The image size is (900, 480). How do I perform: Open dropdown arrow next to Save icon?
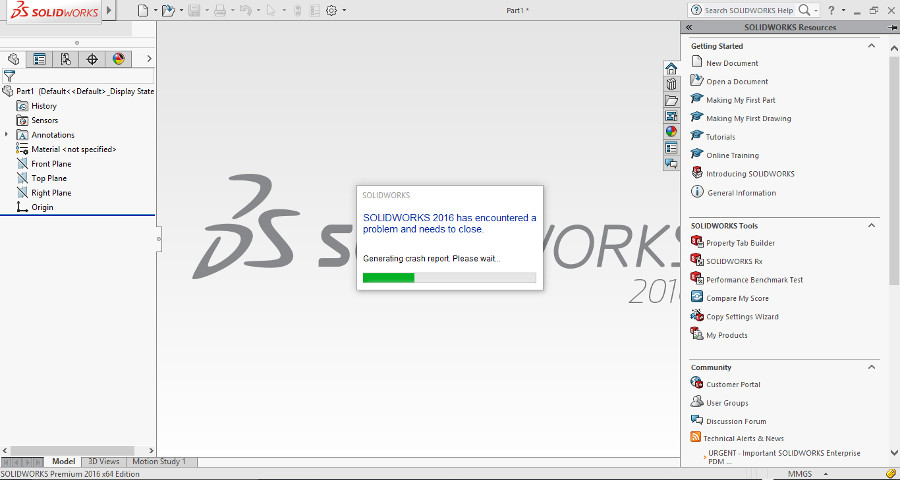pyautogui.click(x=207, y=10)
